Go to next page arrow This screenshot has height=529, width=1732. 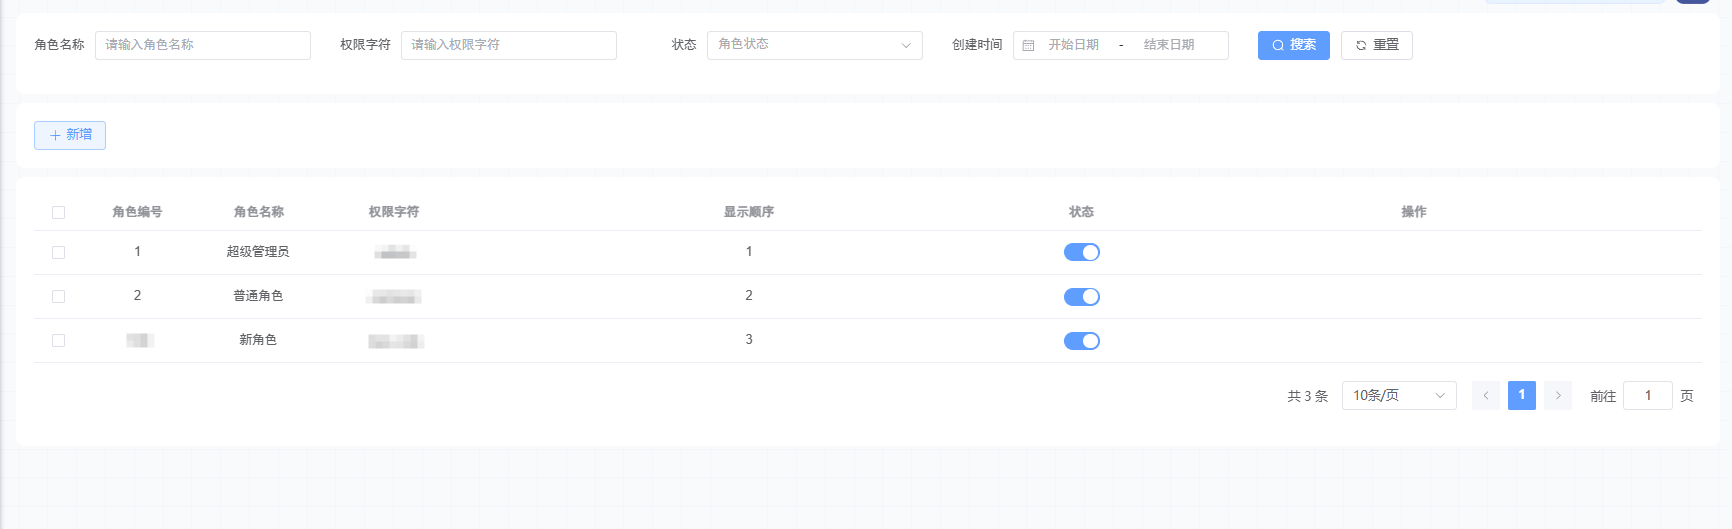1557,396
